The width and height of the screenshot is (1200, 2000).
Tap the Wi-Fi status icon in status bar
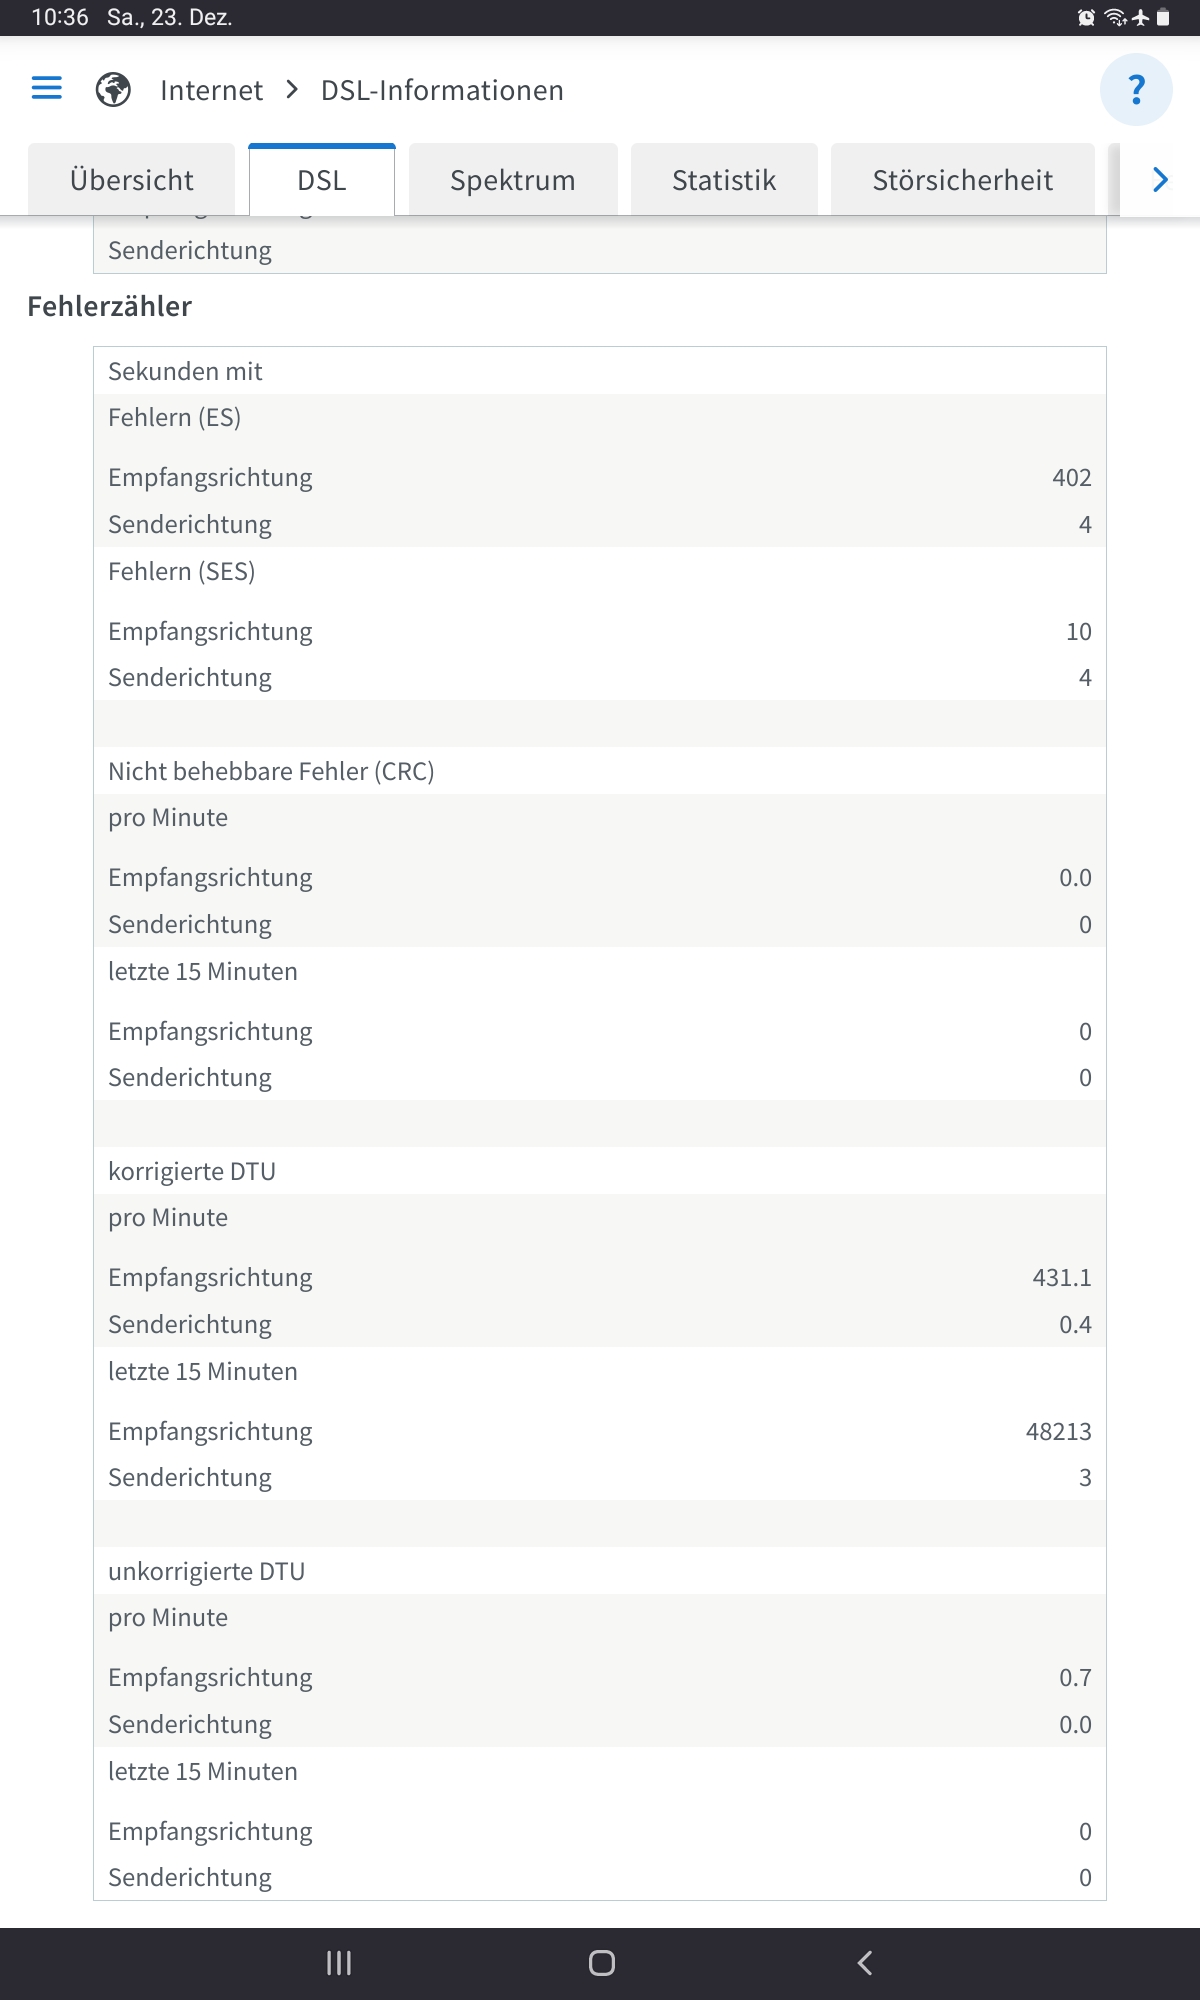tap(1113, 16)
